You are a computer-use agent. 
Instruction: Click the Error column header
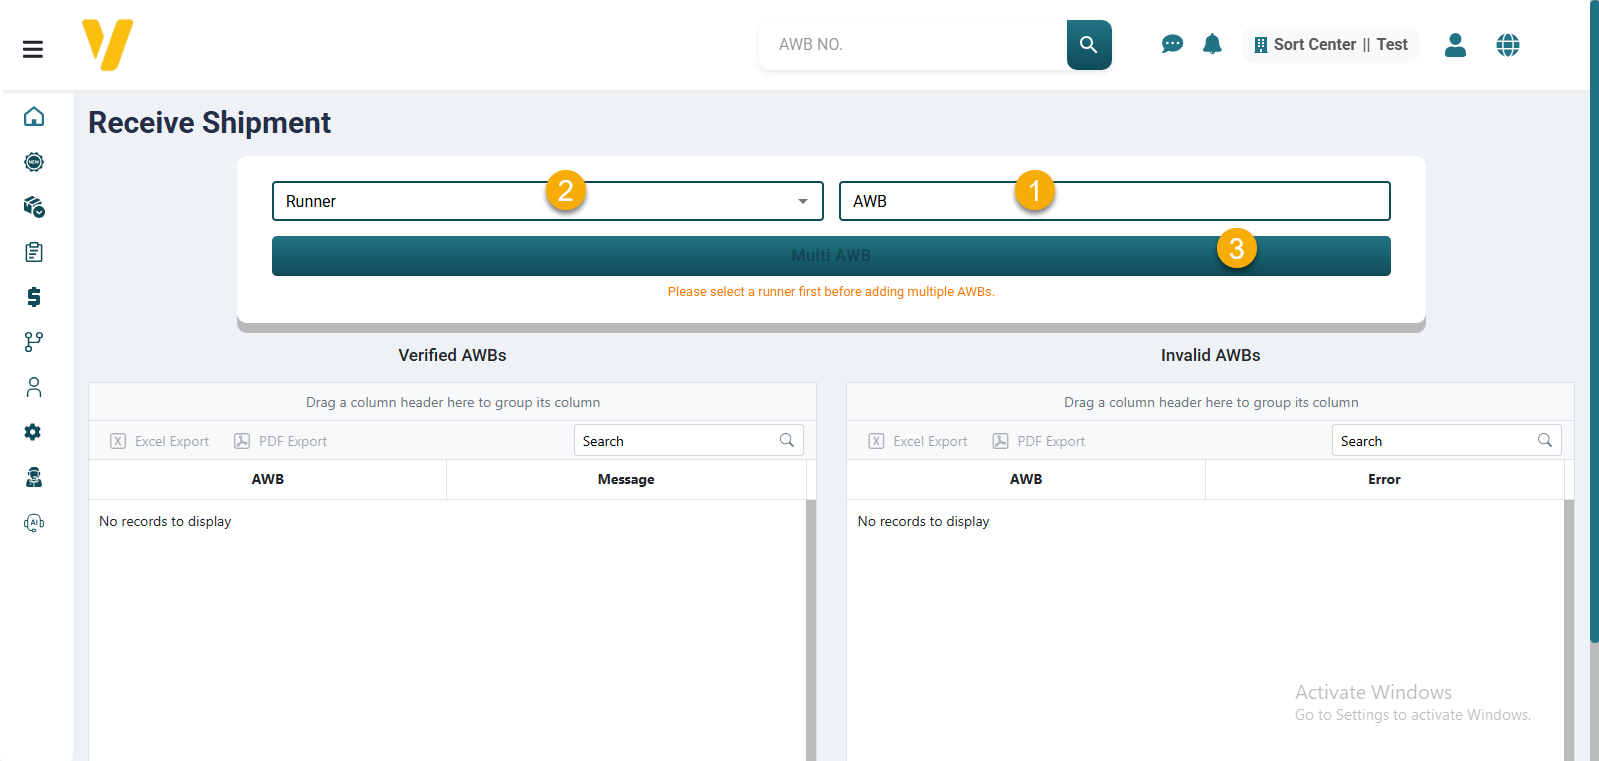point(1384,480)
